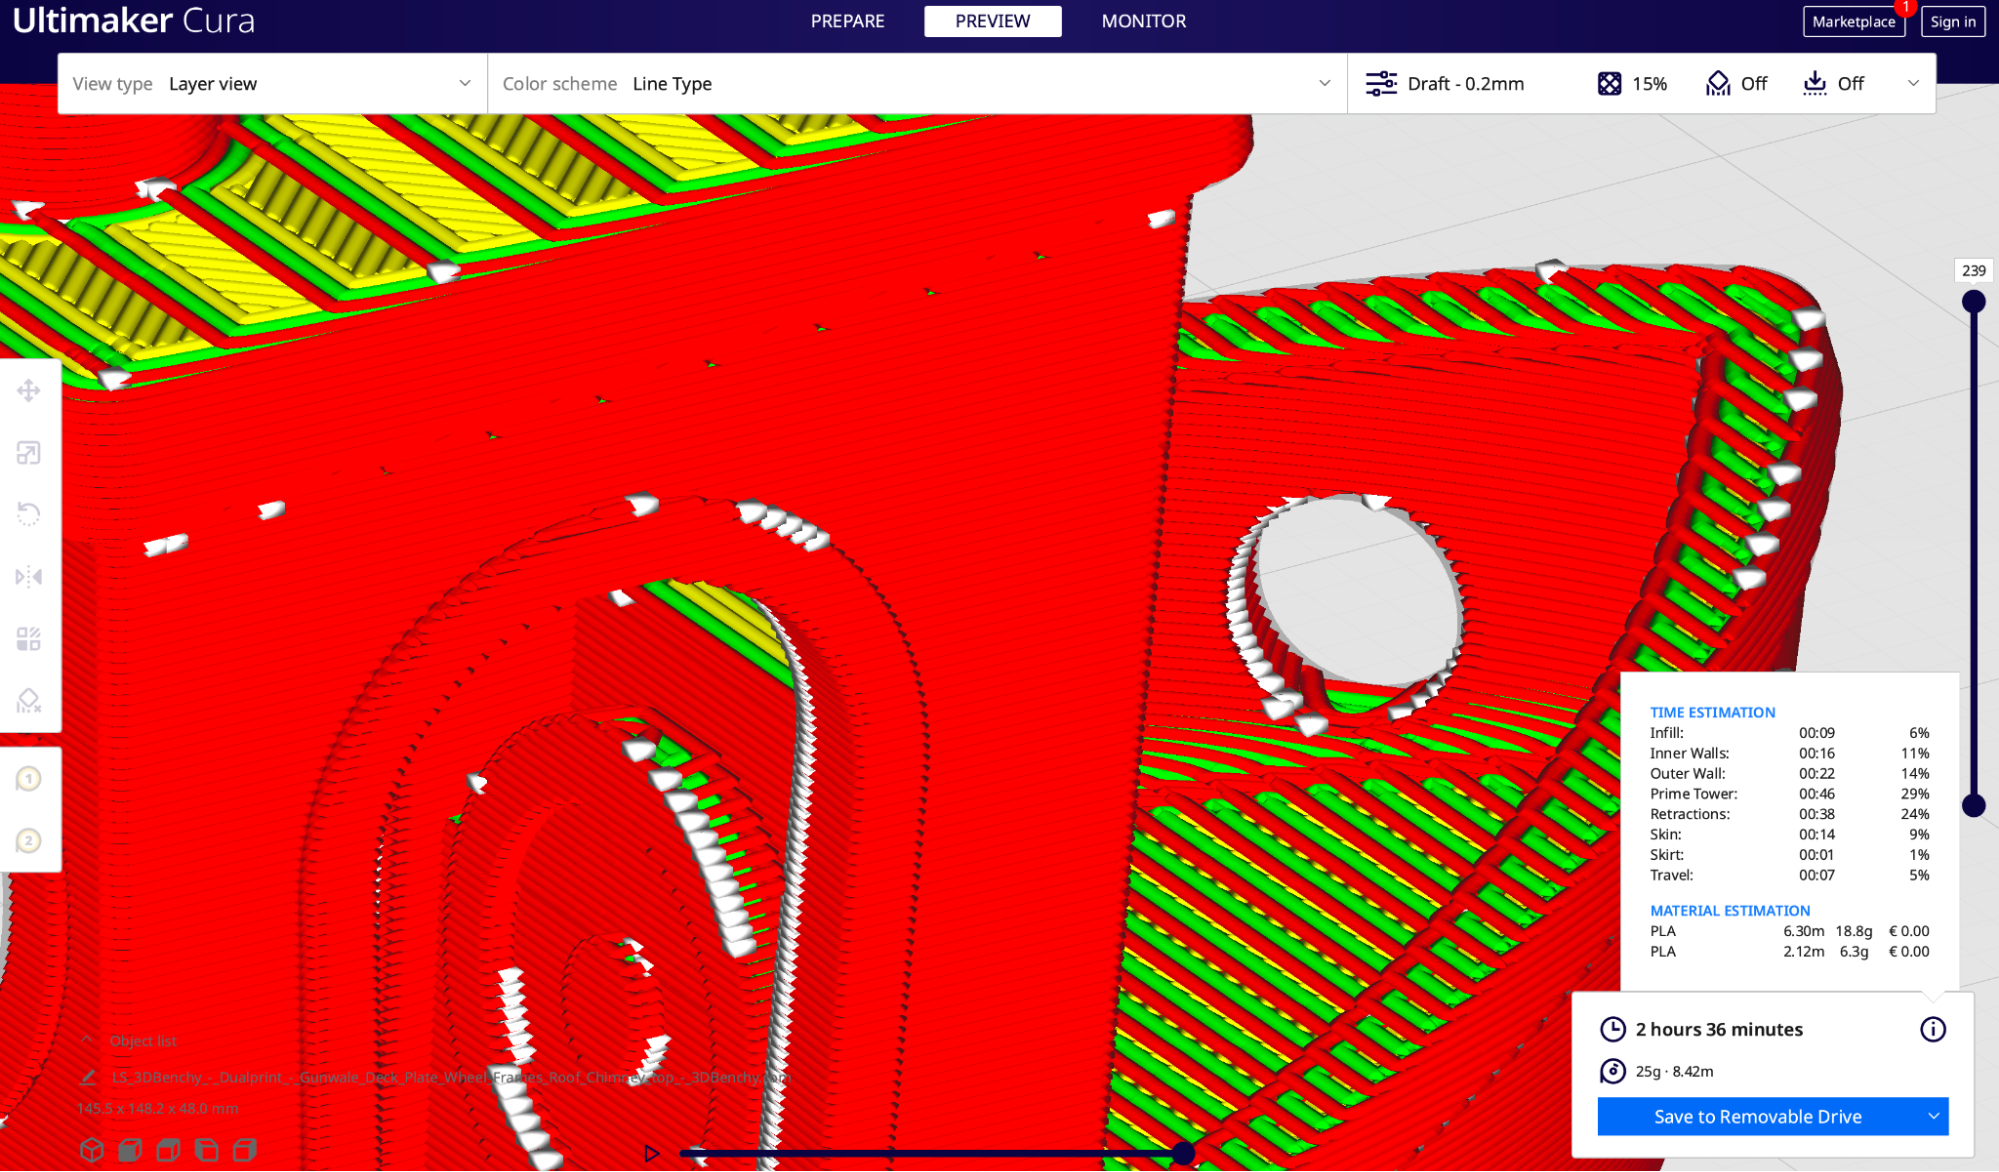The width and height of the screenshot is (1999, 1172).
Task: Click the adhesion icon showing Off
Action: [1814, 83]
